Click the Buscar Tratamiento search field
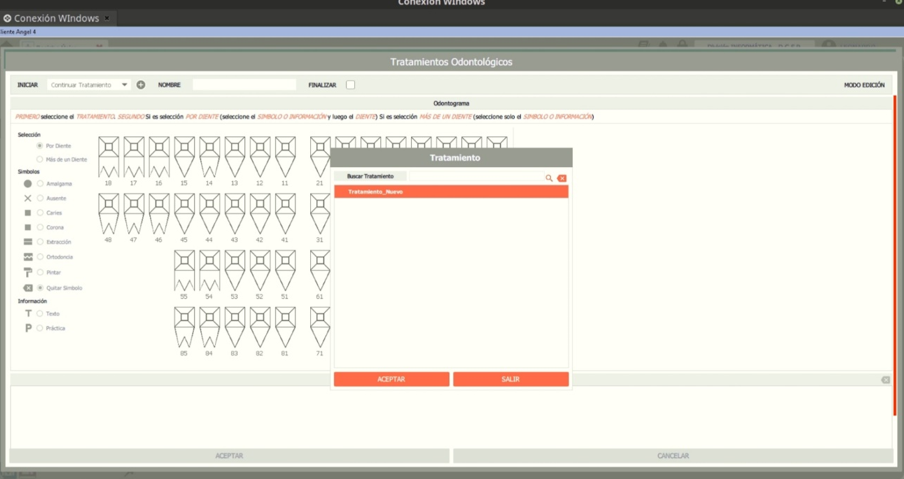904x479 pixels. click(476, 177)
